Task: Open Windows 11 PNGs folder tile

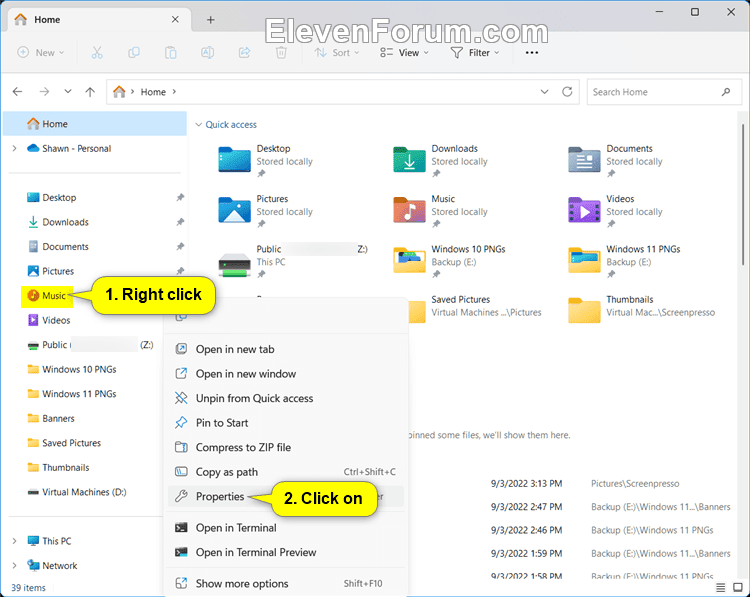Action: click(x=624, y=261)
